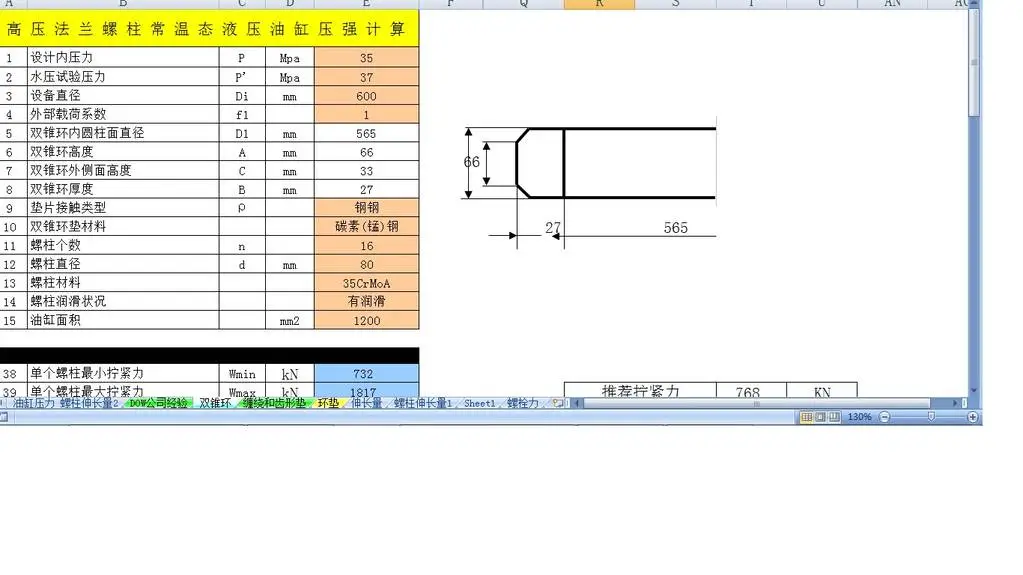Click the insert new worksheet icon
Screen dimensions: 1023x575
tap(558, 403)
